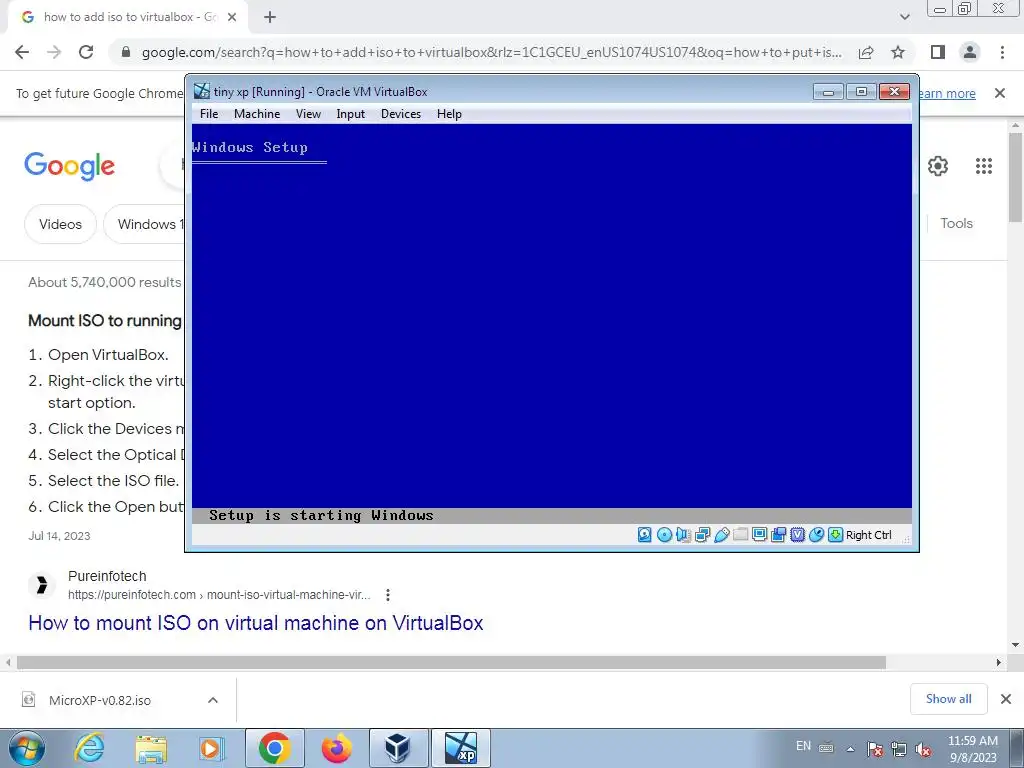This screenshot has width=1024, height=768.
Task: Open Windows Media Player from taskbar
Action: (x=211, y=748)
